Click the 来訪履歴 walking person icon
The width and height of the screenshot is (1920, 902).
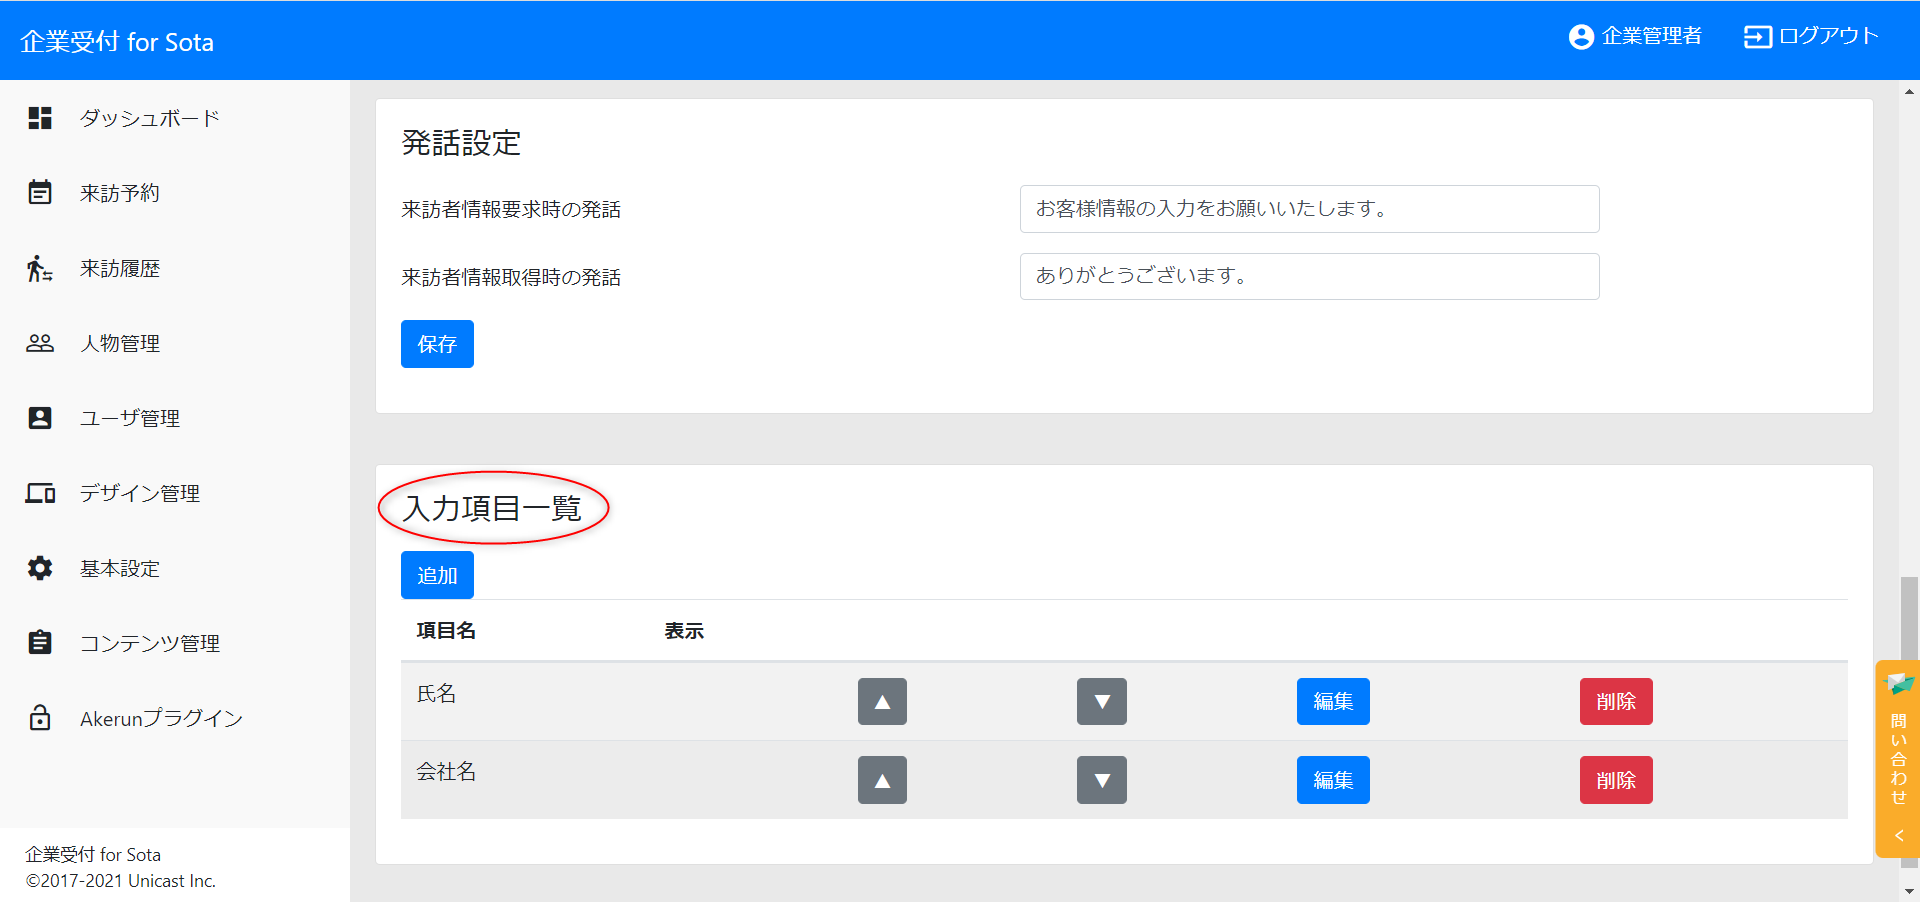click(x=40, y=268)
